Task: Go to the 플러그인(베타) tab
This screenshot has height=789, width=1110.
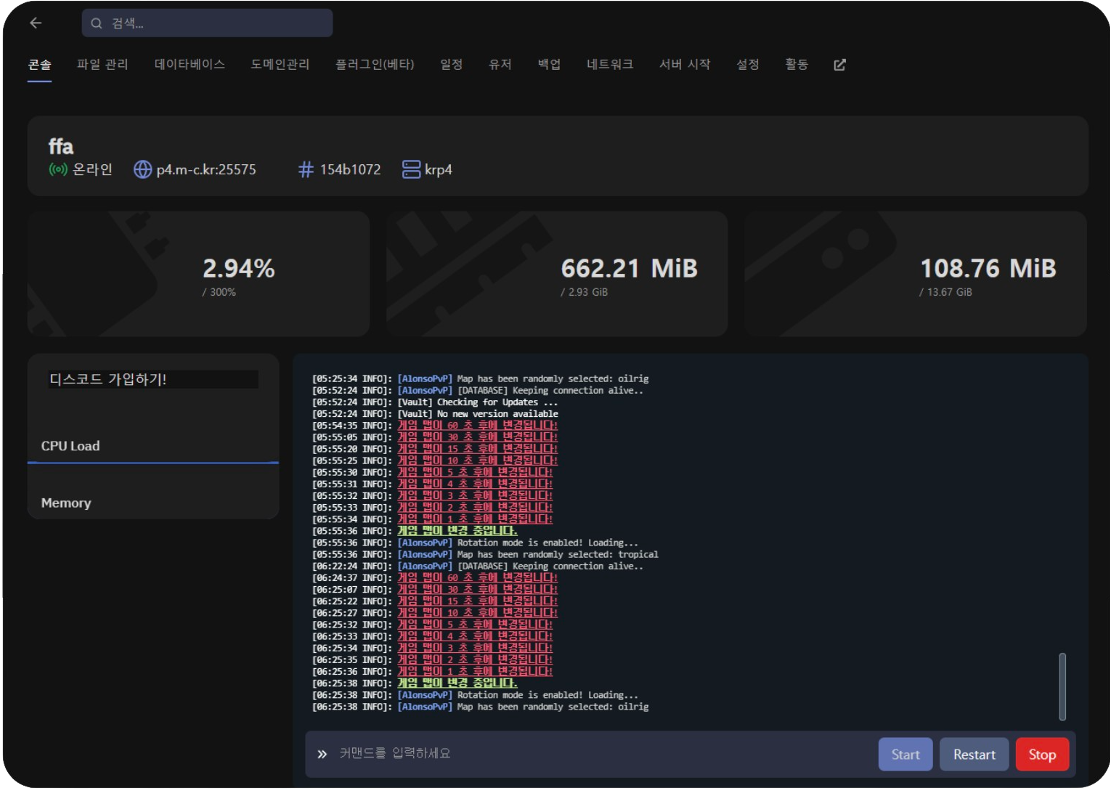Action: (375, 65)
